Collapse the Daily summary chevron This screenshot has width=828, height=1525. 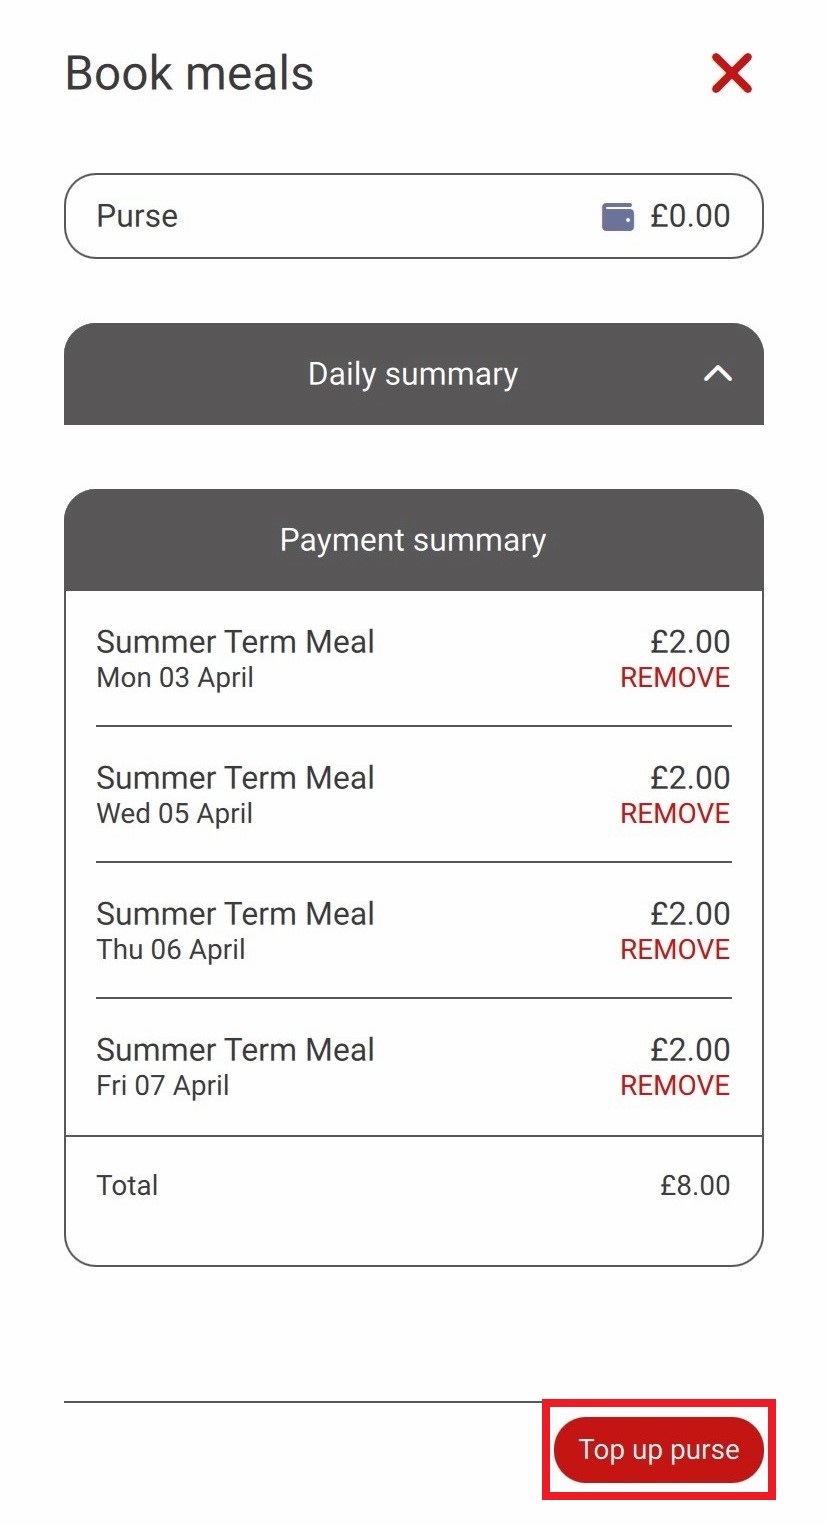pos(718,374)
